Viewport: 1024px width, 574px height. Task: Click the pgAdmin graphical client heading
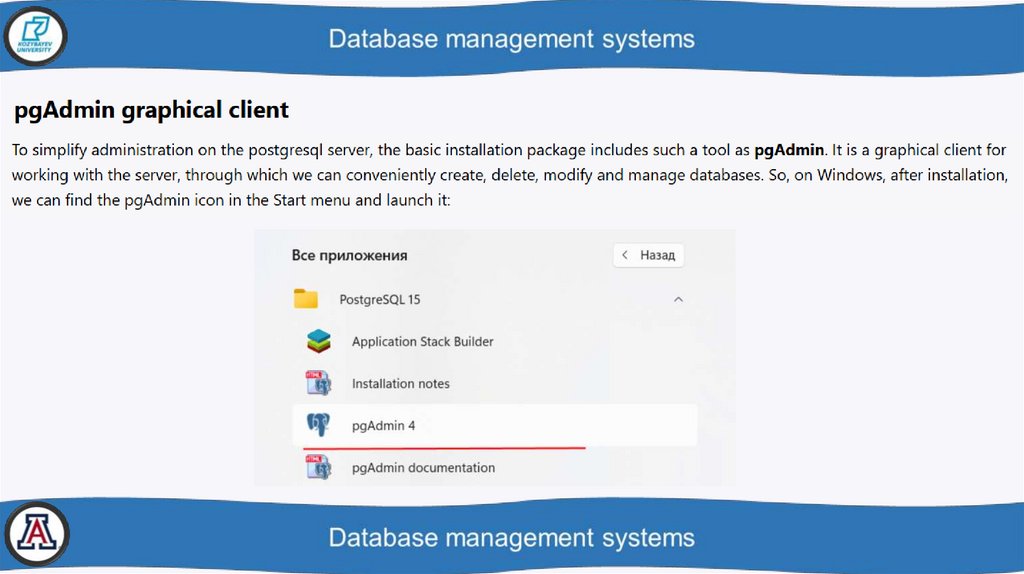[151, 110]
